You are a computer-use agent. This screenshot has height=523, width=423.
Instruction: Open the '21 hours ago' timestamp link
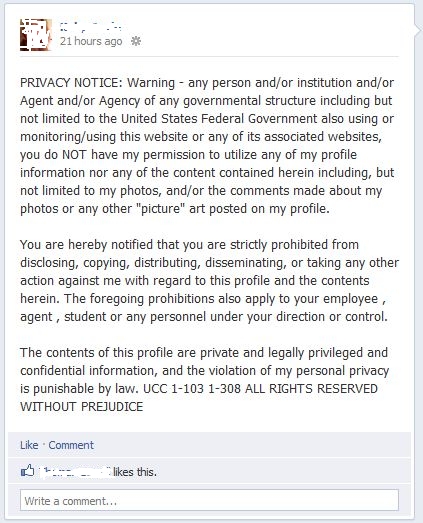(91, 41)
